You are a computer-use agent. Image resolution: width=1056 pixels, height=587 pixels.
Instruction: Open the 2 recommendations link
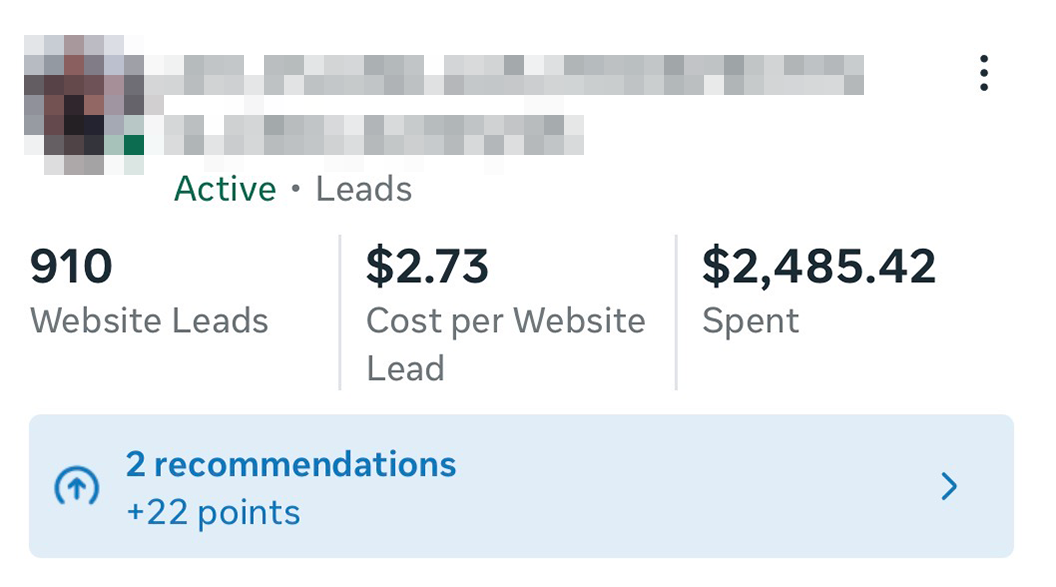[x=290, y=464]
